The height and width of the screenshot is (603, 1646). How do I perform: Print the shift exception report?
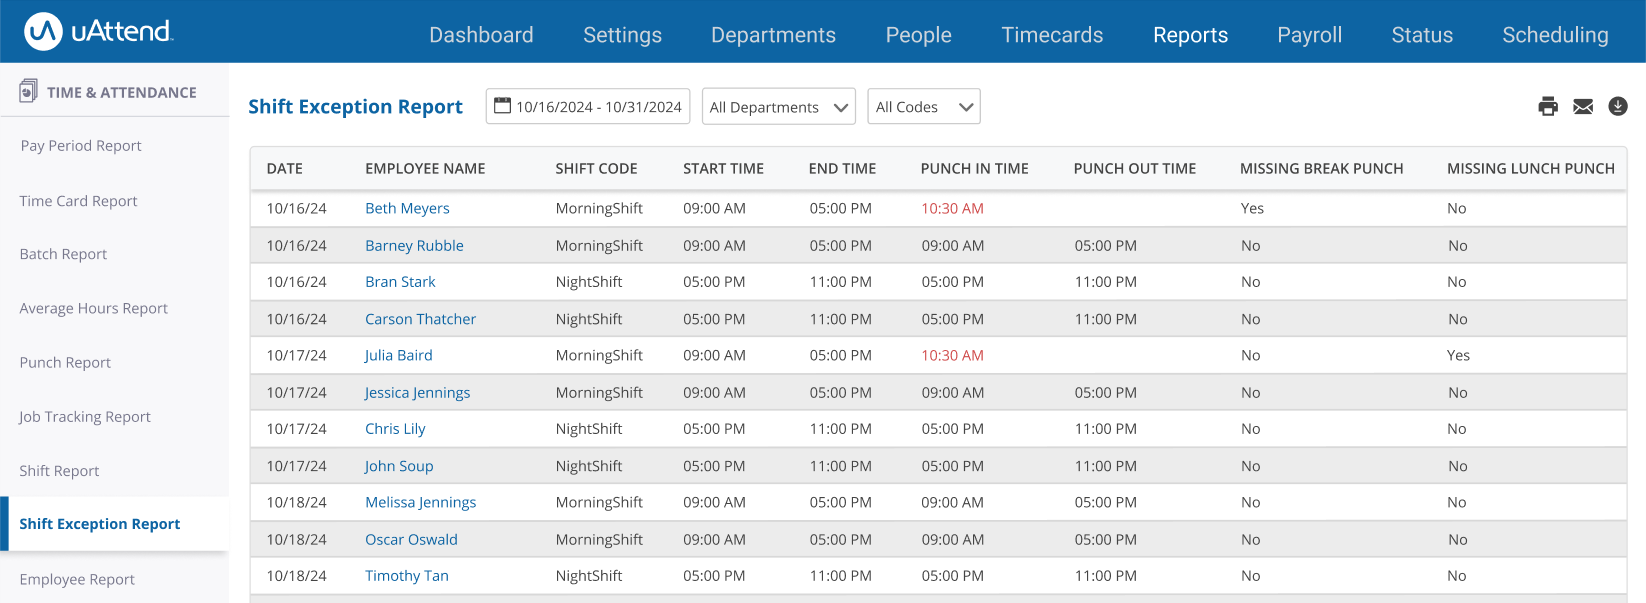click(x=1548, y=106)
